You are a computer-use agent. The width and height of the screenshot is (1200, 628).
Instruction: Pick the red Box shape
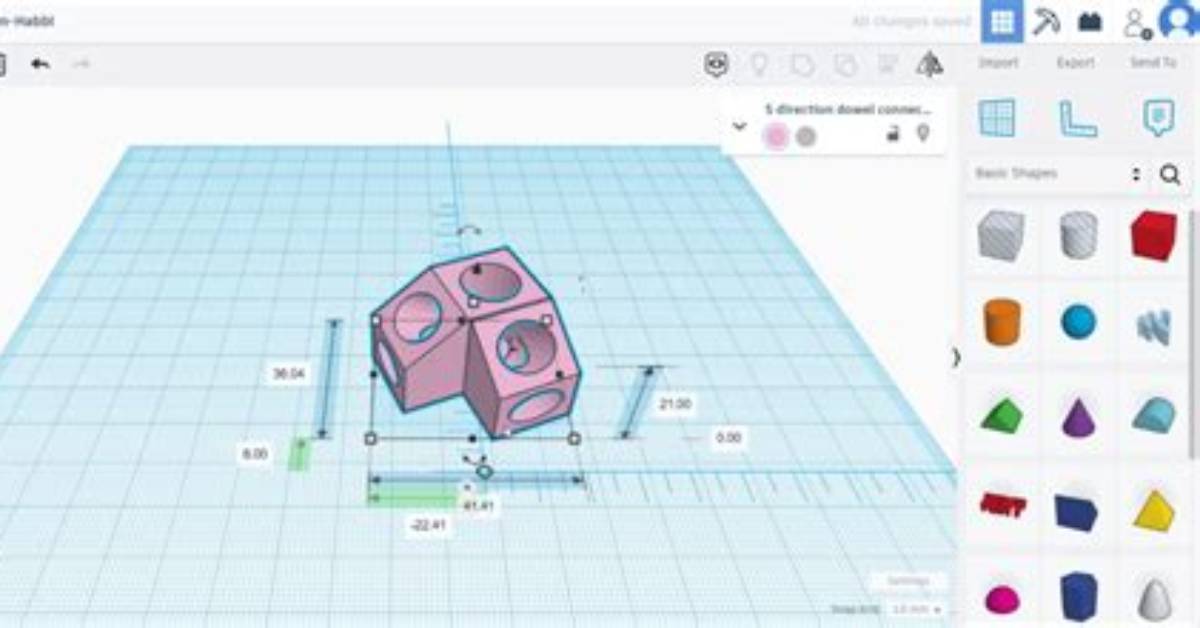point(1153,237)
